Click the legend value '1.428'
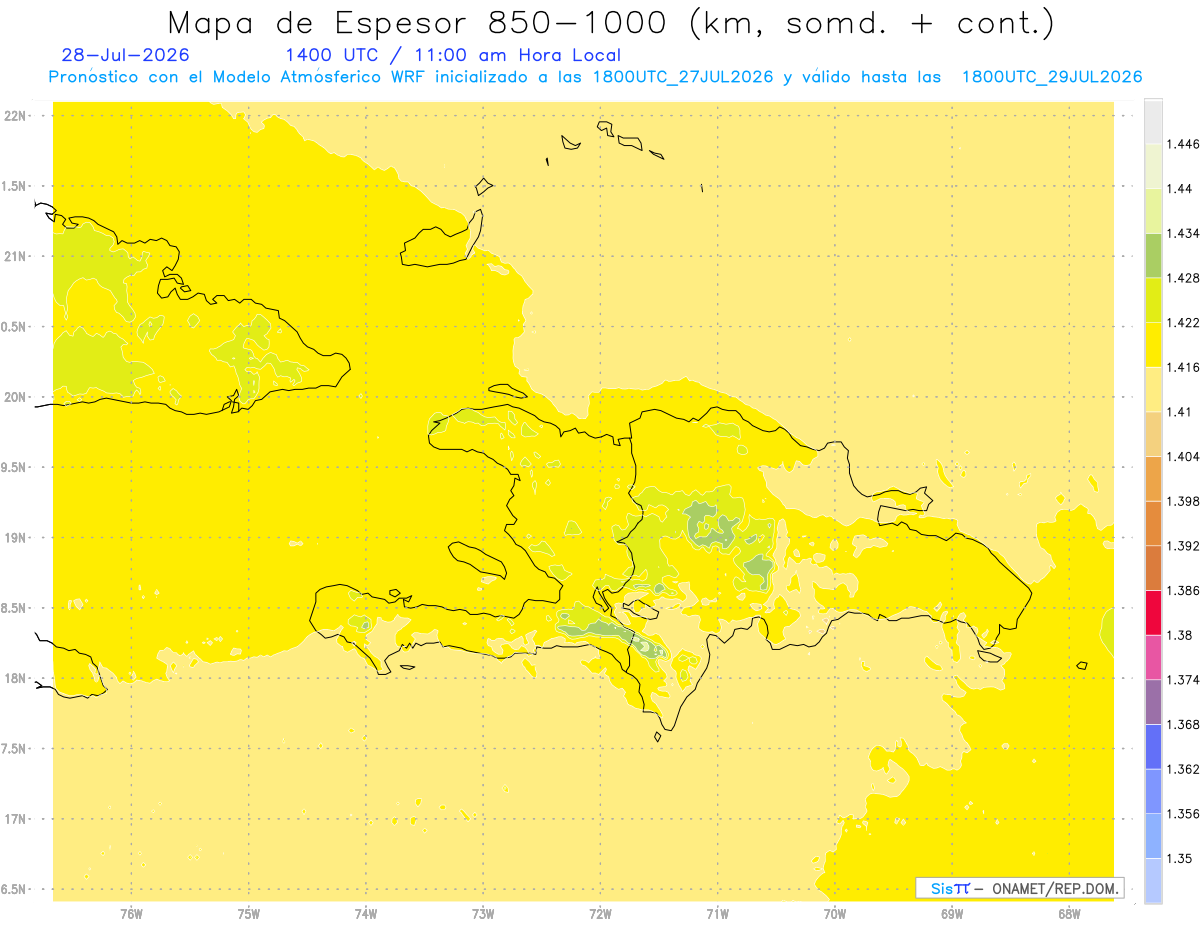 coord(1185,278)
